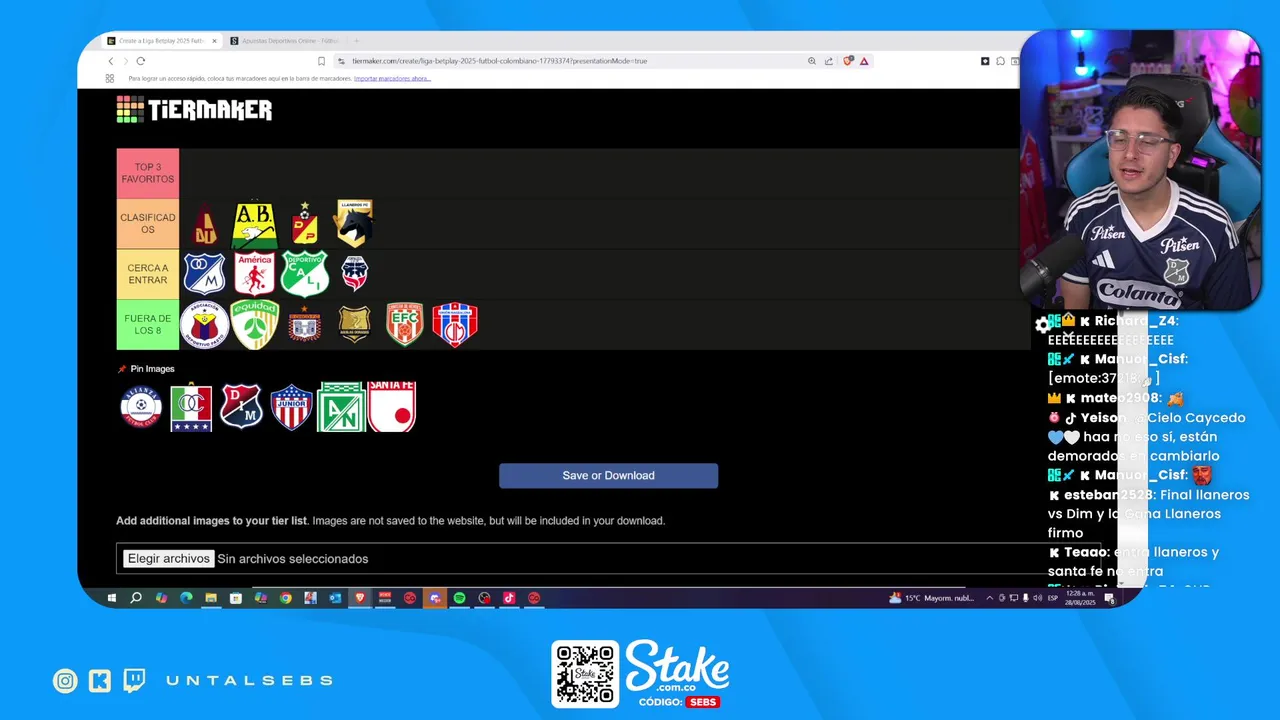Select the Junior crest in image pool
Viewport: 1280px width, 720px height.
coord(291,407)
